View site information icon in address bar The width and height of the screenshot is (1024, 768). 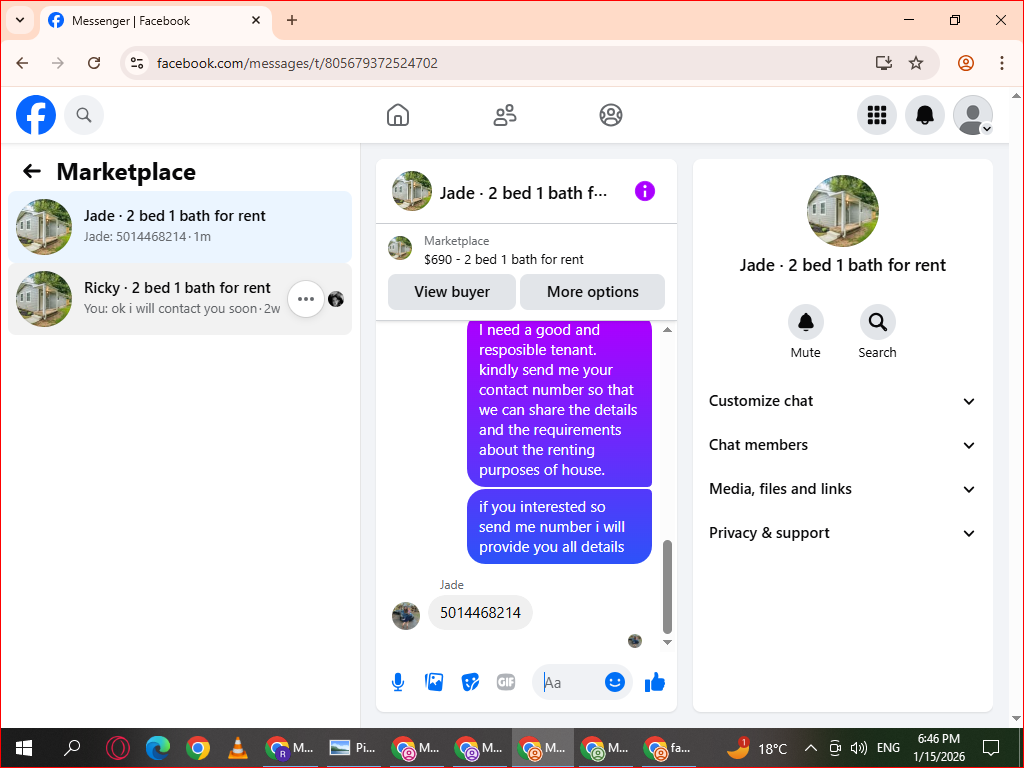point(136,63)
